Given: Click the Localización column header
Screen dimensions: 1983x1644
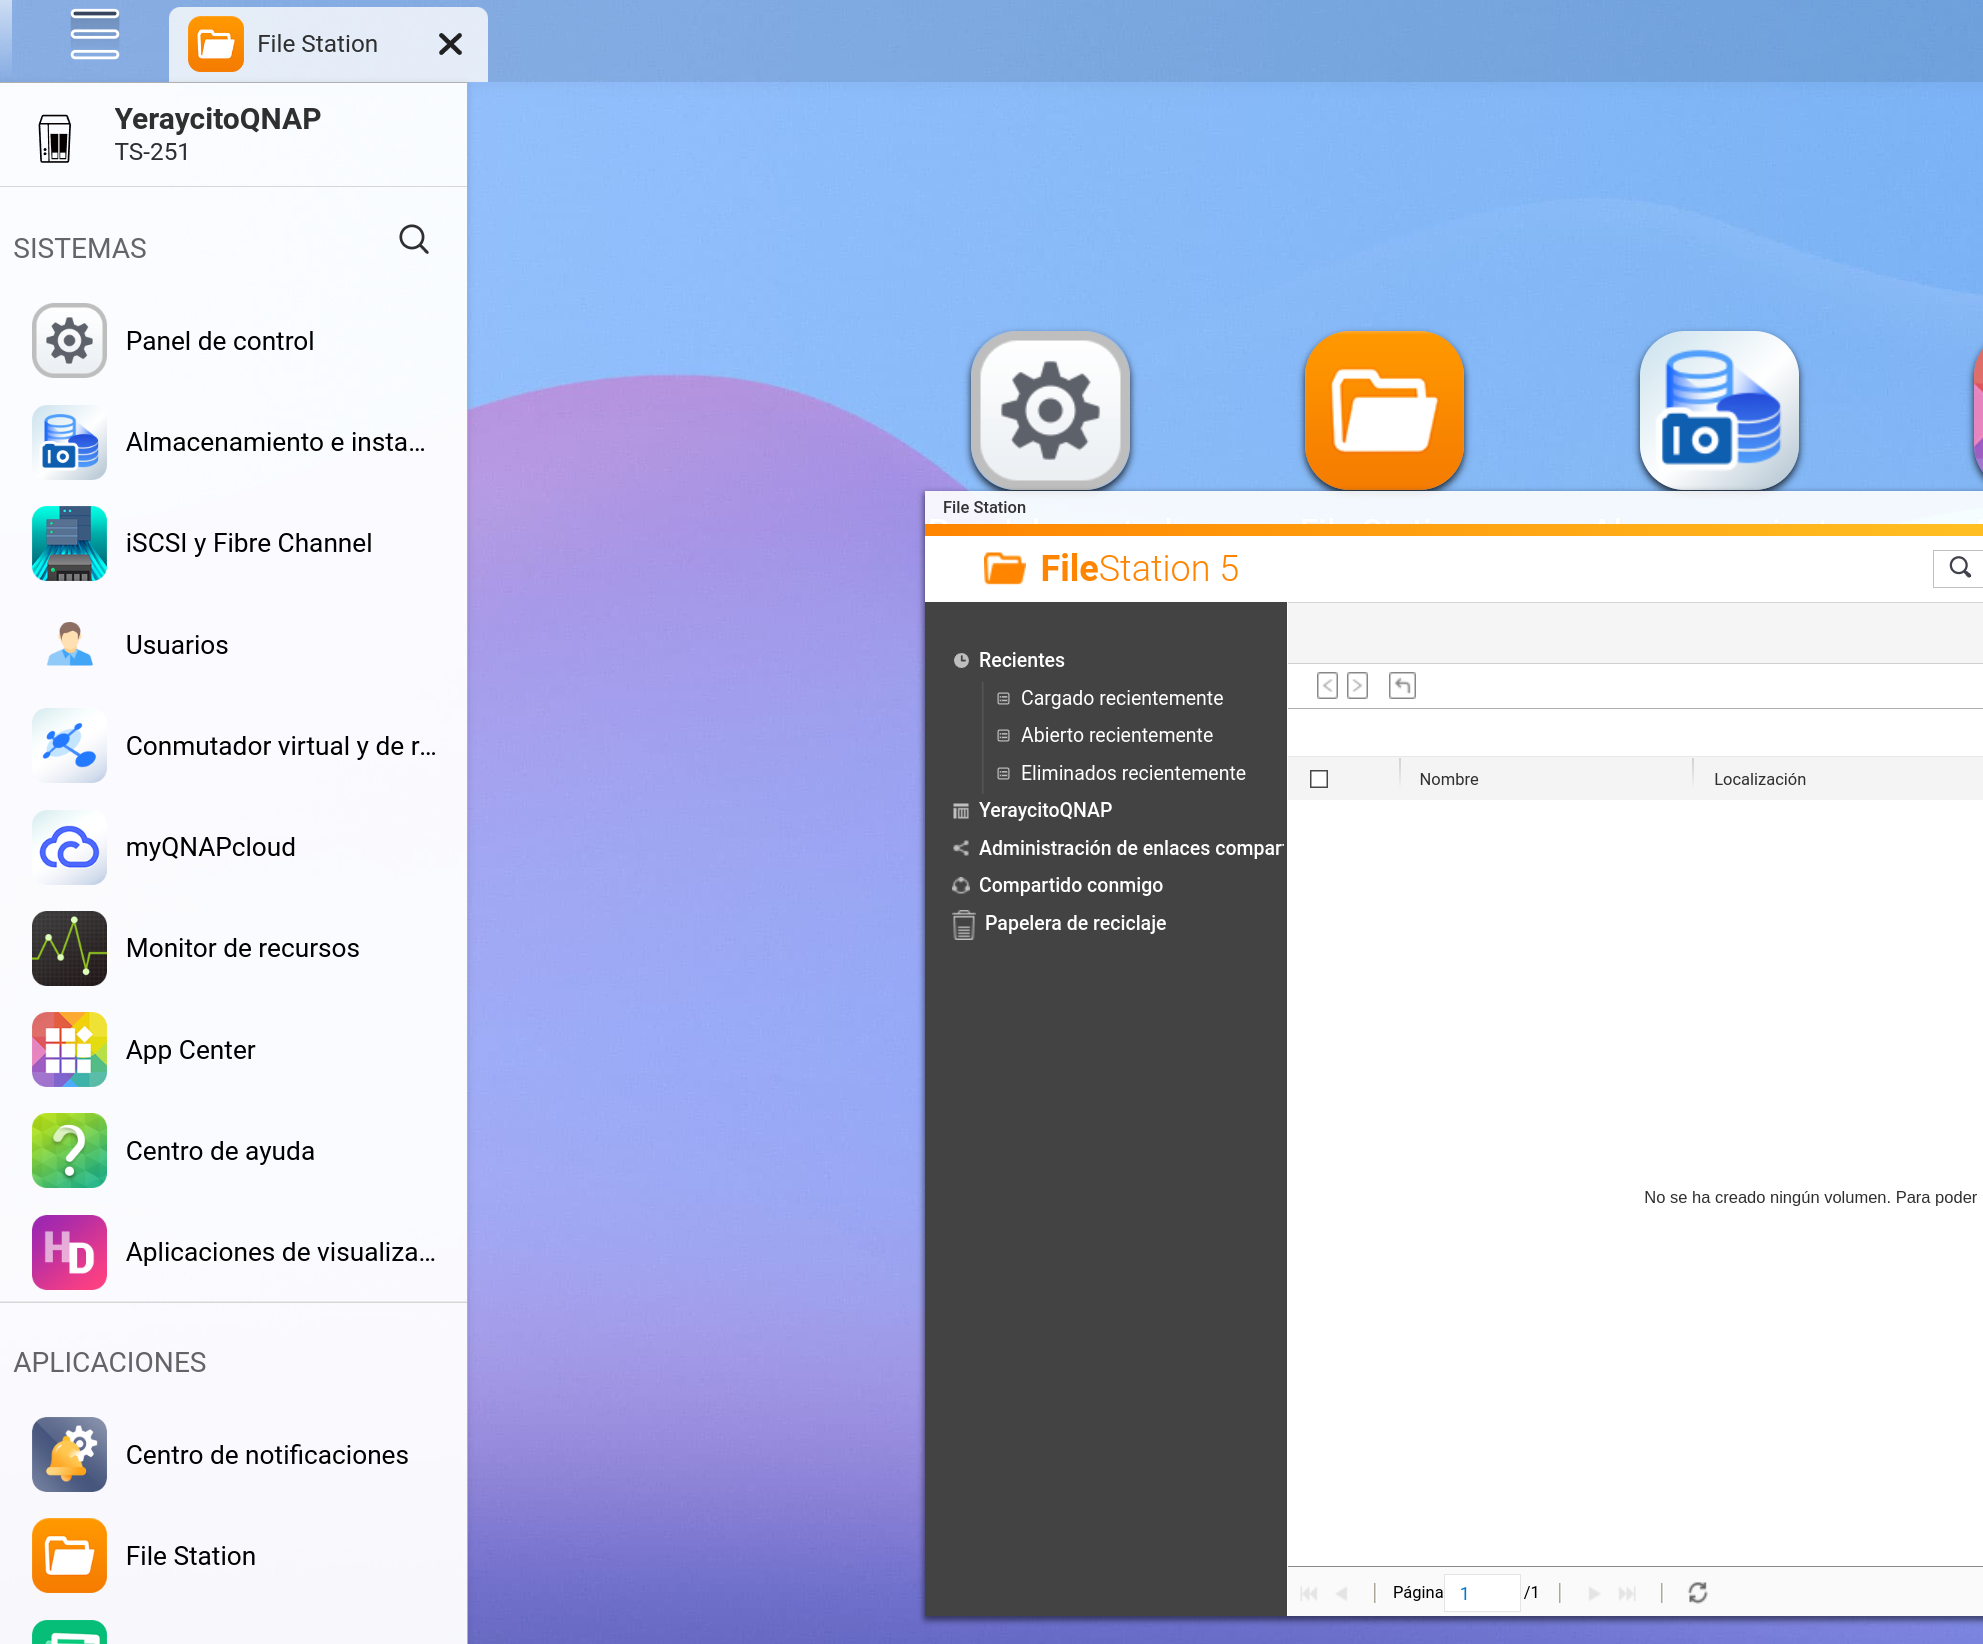Looking at the screenshot, I should coord(1759,779).
